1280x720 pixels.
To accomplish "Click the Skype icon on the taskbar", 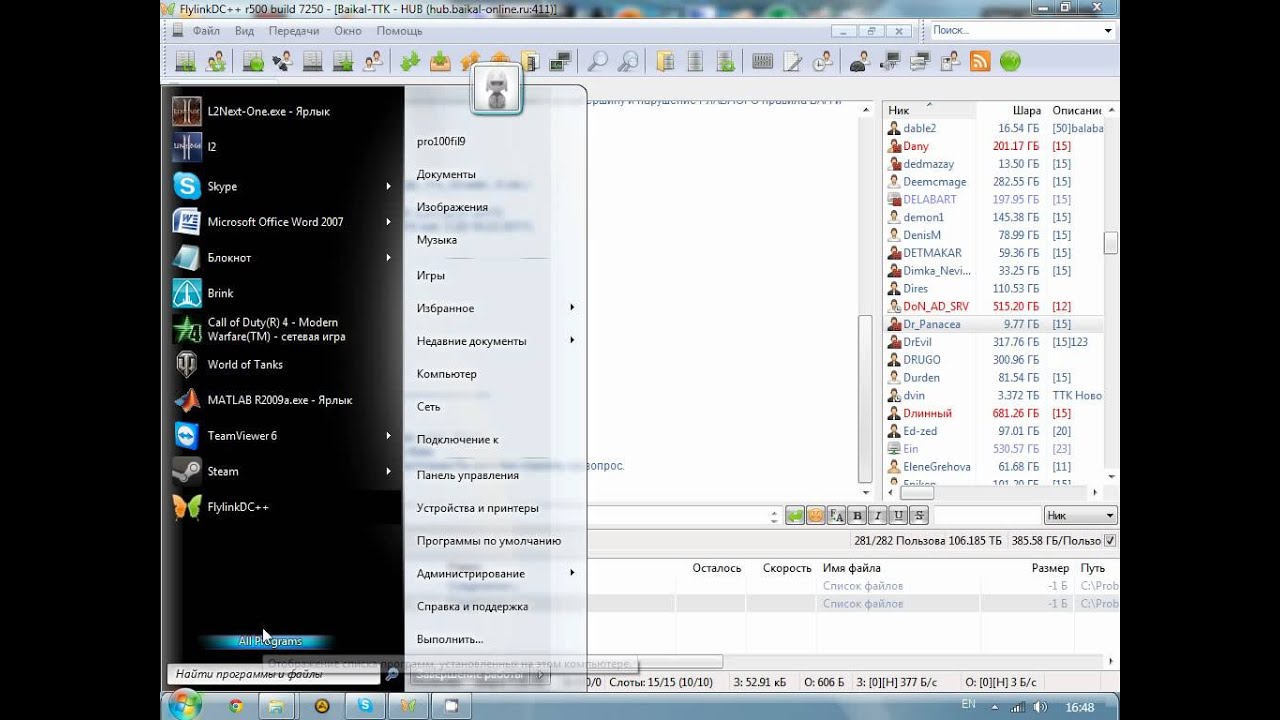I will [365, 706].
